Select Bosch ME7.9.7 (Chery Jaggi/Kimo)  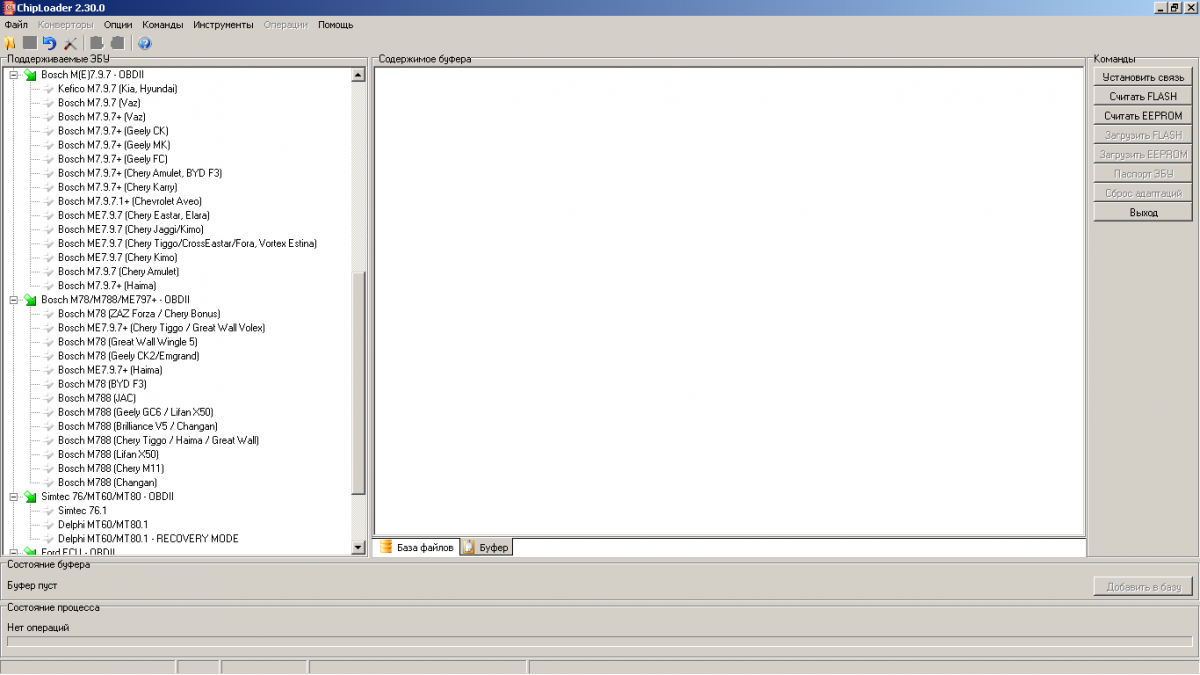[x=130, y=229]
